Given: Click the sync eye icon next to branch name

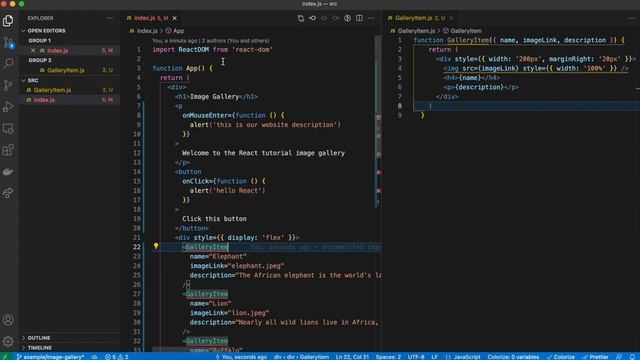Looking at the screenshot, I should [94, 356].
